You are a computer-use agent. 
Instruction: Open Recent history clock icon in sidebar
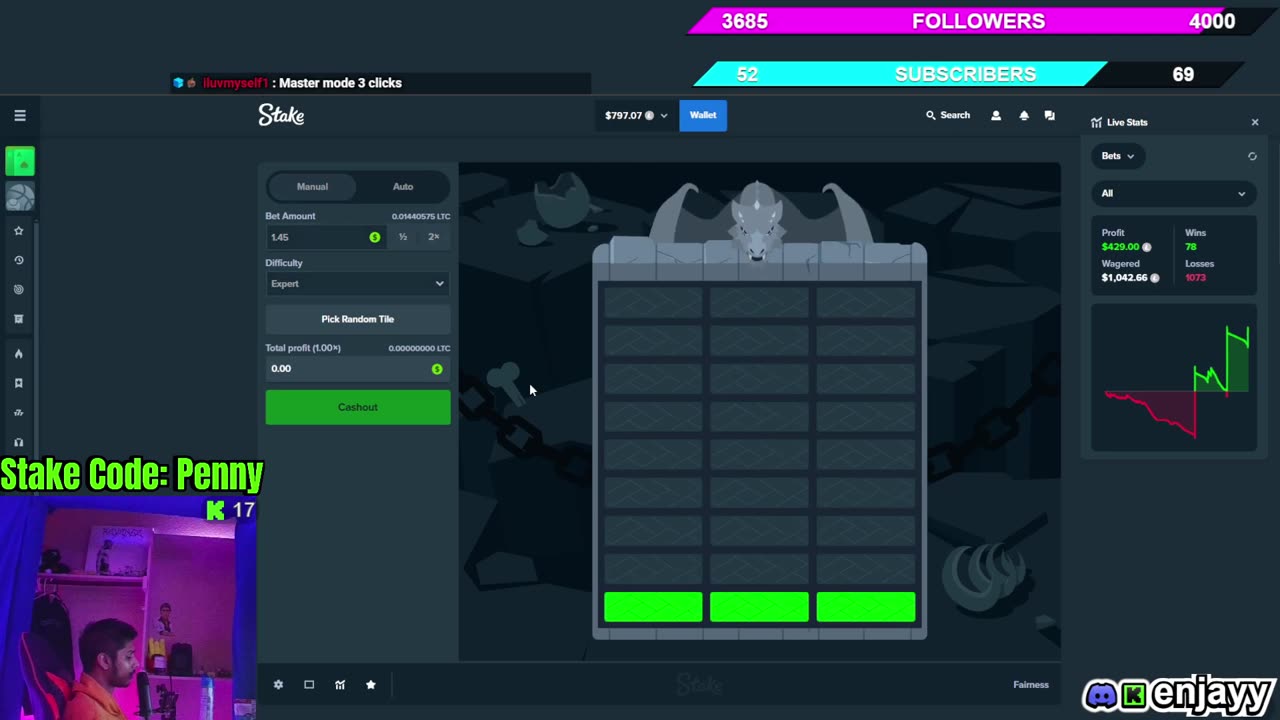[x=18, y=260]
